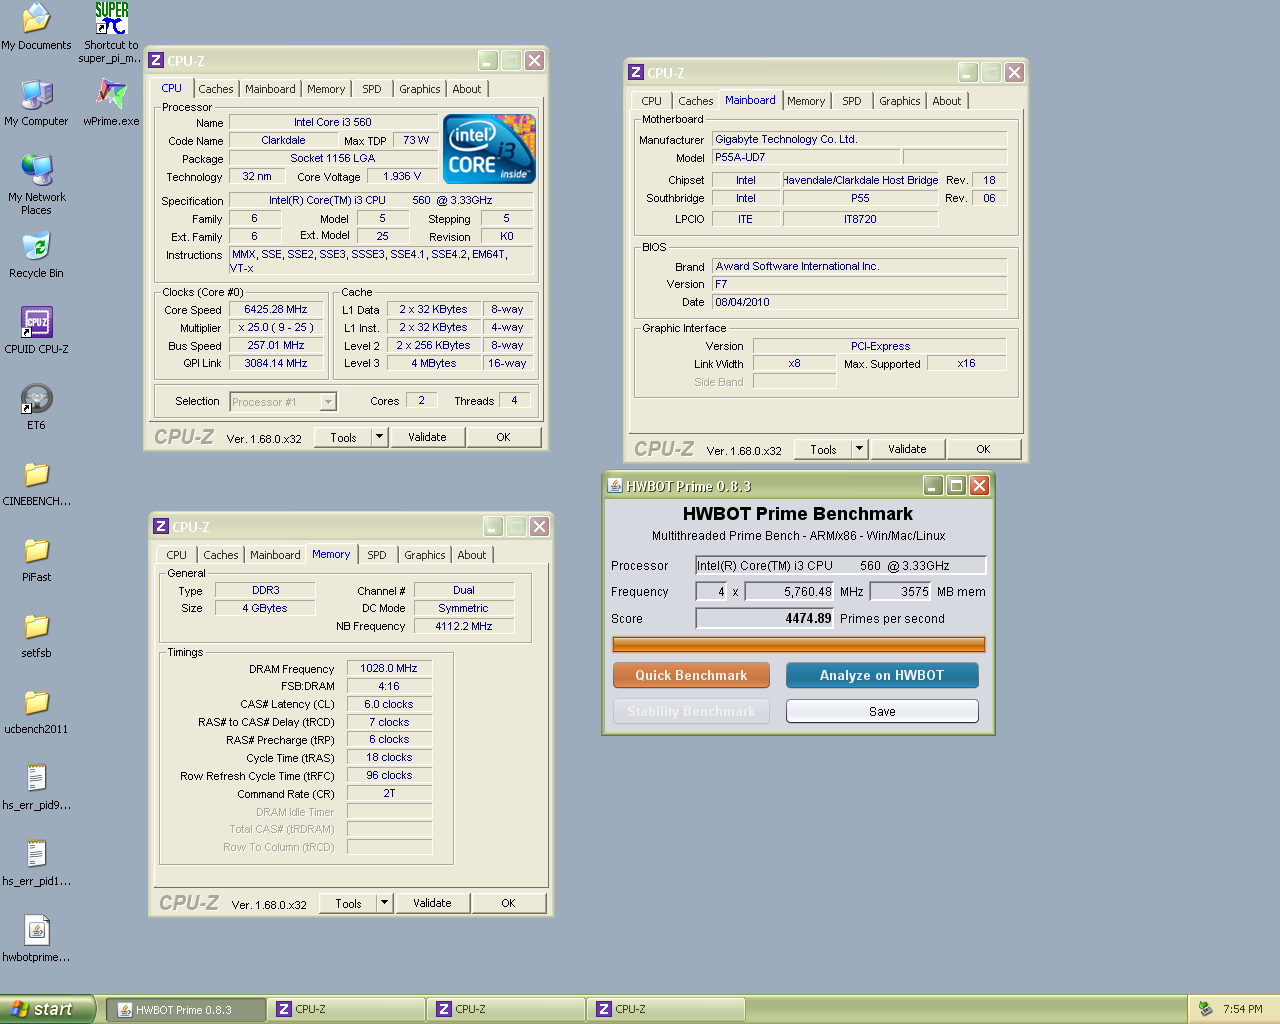1280x1024 pixels.
Task: Click OK in CPU window
Action: point(503,437)
